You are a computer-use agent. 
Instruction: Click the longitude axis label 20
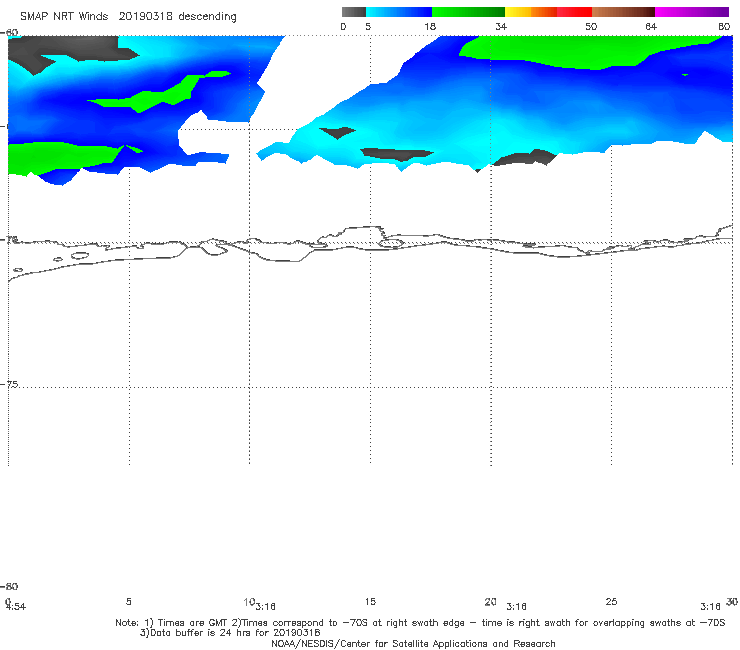[x=490, y=601]
